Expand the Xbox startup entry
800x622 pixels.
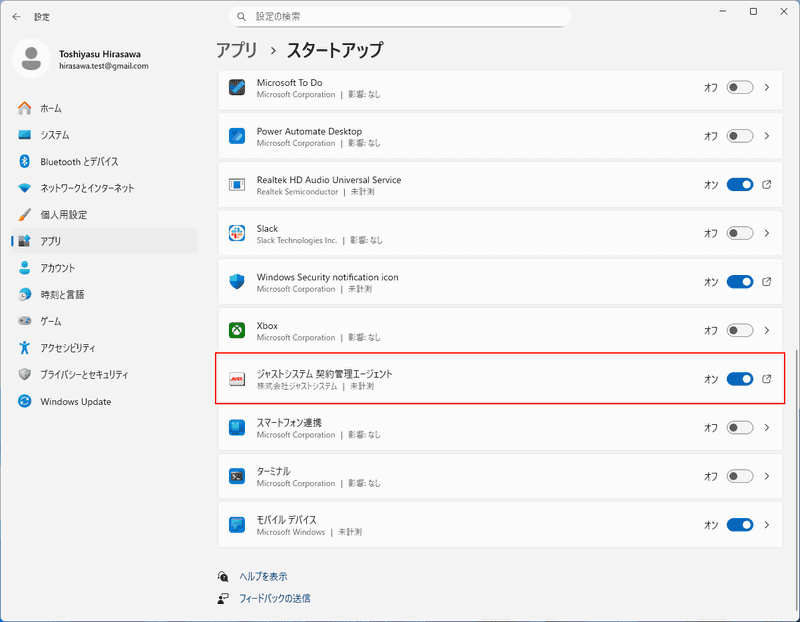(x=767, y=330)
